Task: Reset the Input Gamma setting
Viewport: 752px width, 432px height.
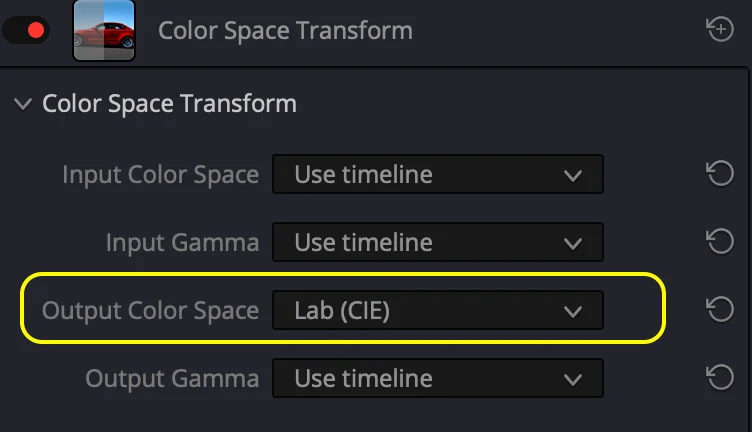Action: click(x=720, y=241)
